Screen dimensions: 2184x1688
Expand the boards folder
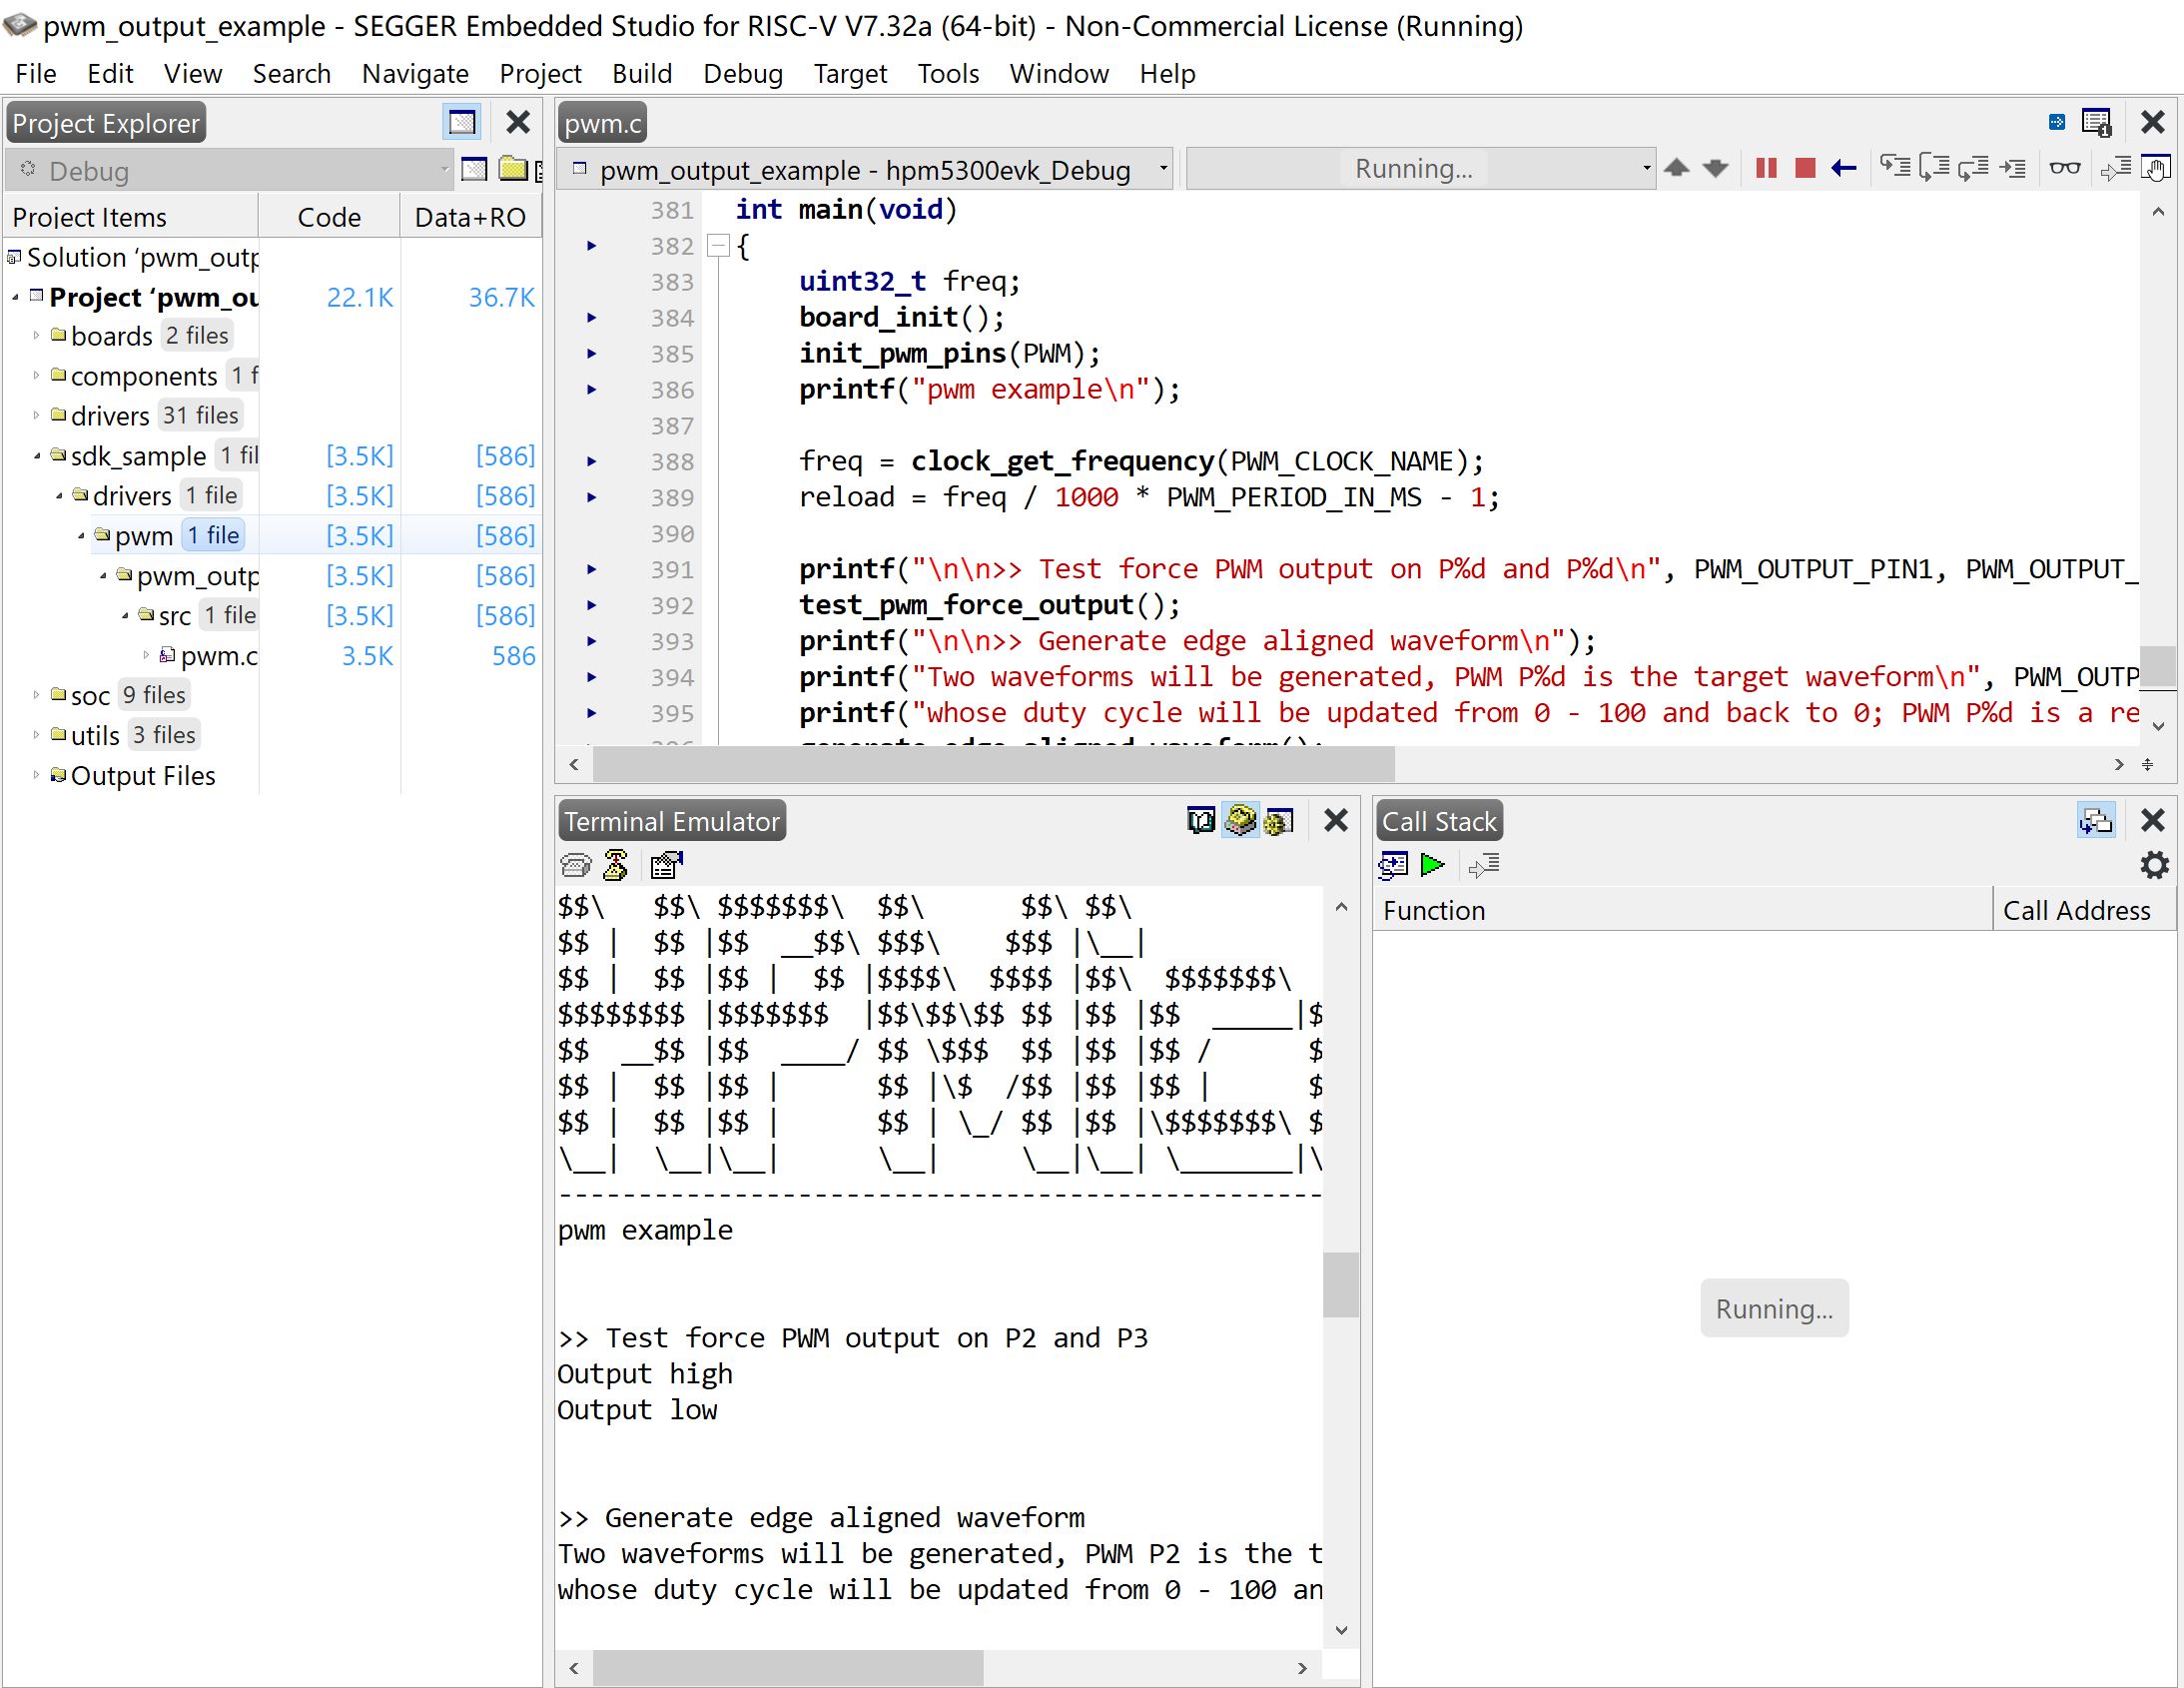(x=36, y=335)
